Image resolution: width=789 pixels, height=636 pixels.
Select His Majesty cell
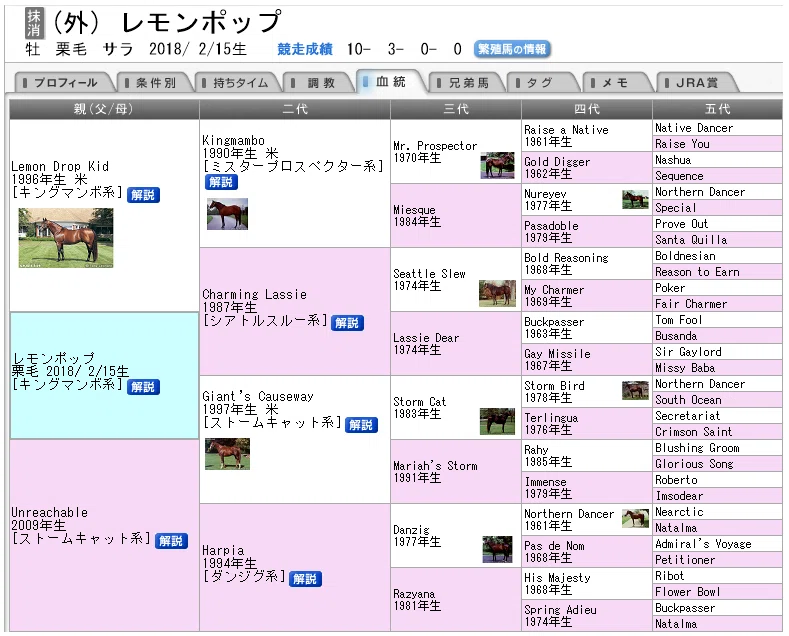coord(587,583)
